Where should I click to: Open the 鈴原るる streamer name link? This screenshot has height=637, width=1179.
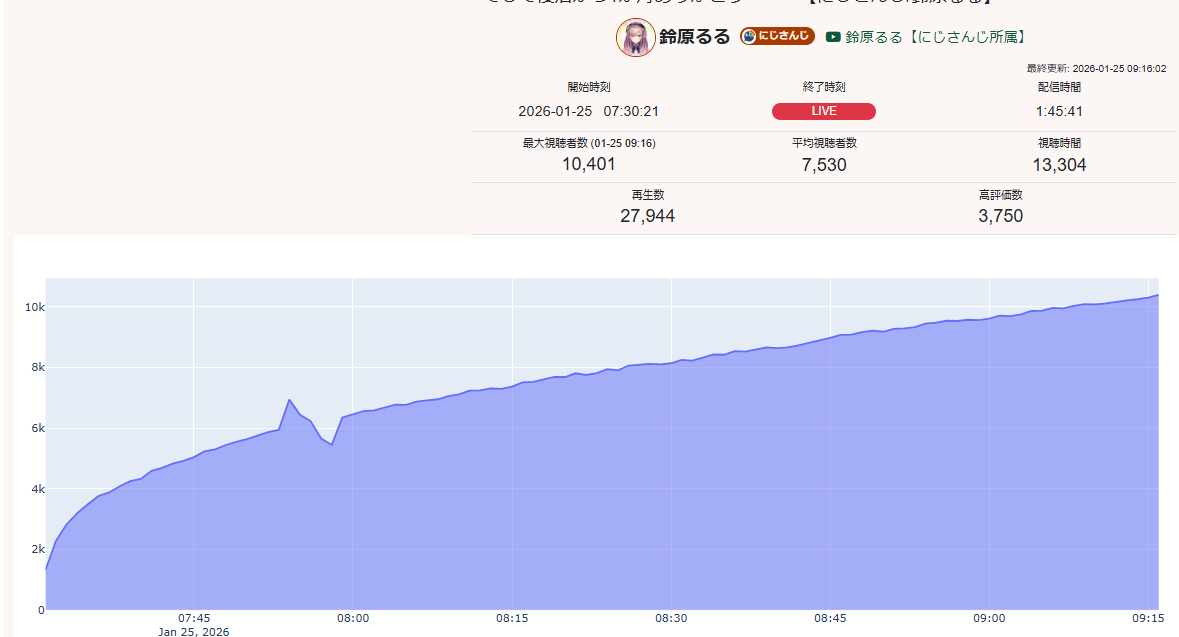694,37
